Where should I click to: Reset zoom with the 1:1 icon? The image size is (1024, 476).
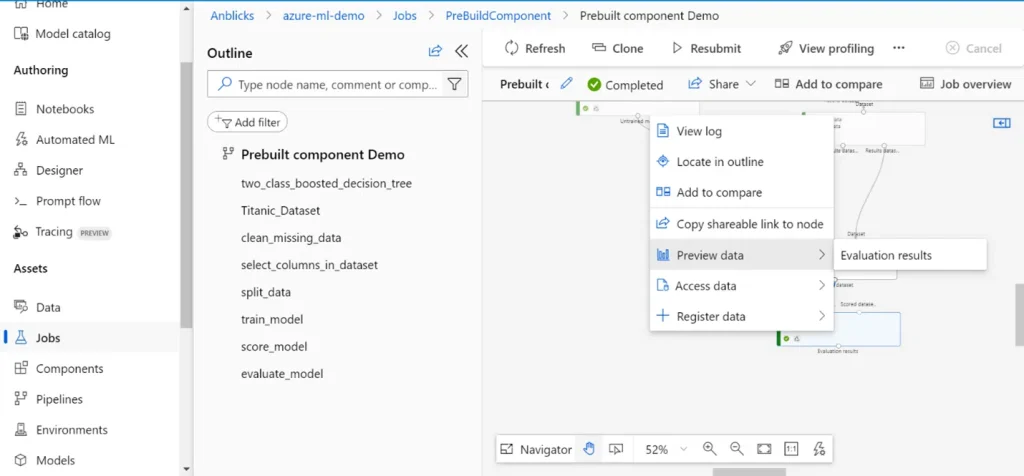pos(791,449)
